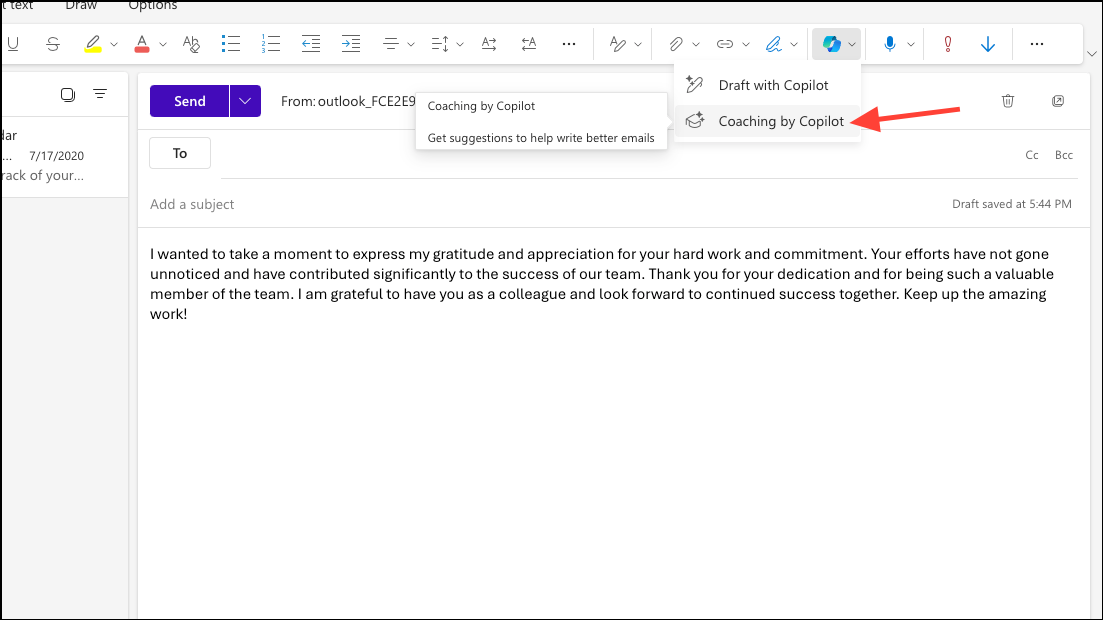Toggle select all messages icon
This screenshot has height=620, width=1103.
tap(68, 94)
